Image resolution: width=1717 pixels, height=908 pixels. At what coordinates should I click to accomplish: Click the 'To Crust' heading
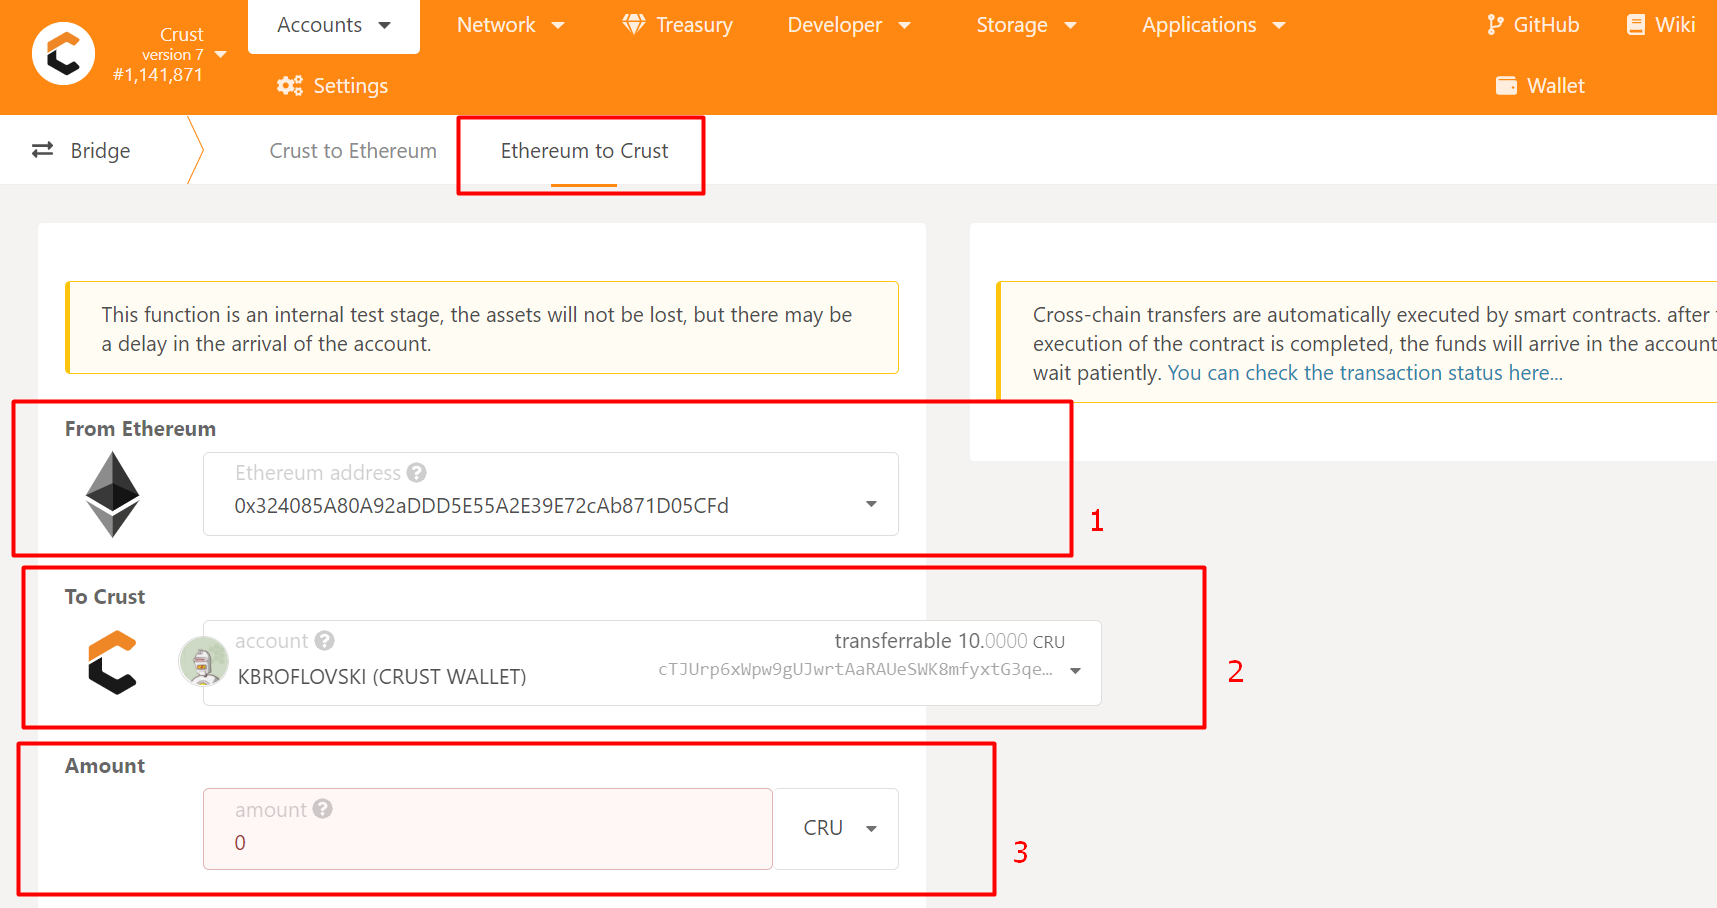pyautogui.click(x=105, y=597)
